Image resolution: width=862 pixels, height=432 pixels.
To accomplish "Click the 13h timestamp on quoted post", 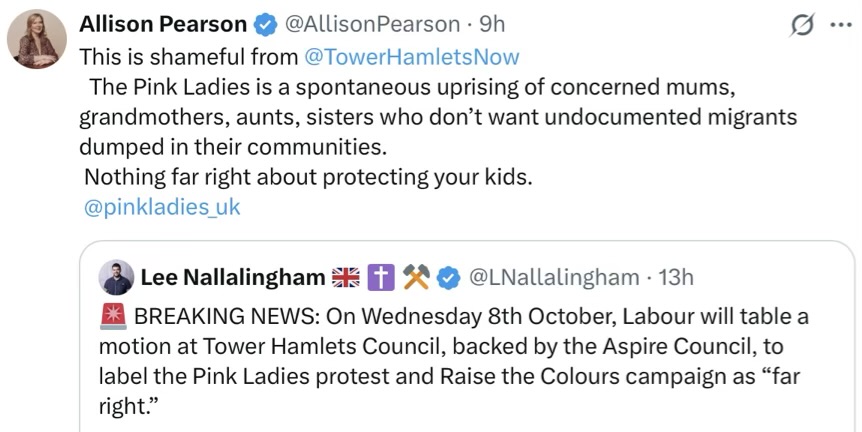I will tap(675, 277).
